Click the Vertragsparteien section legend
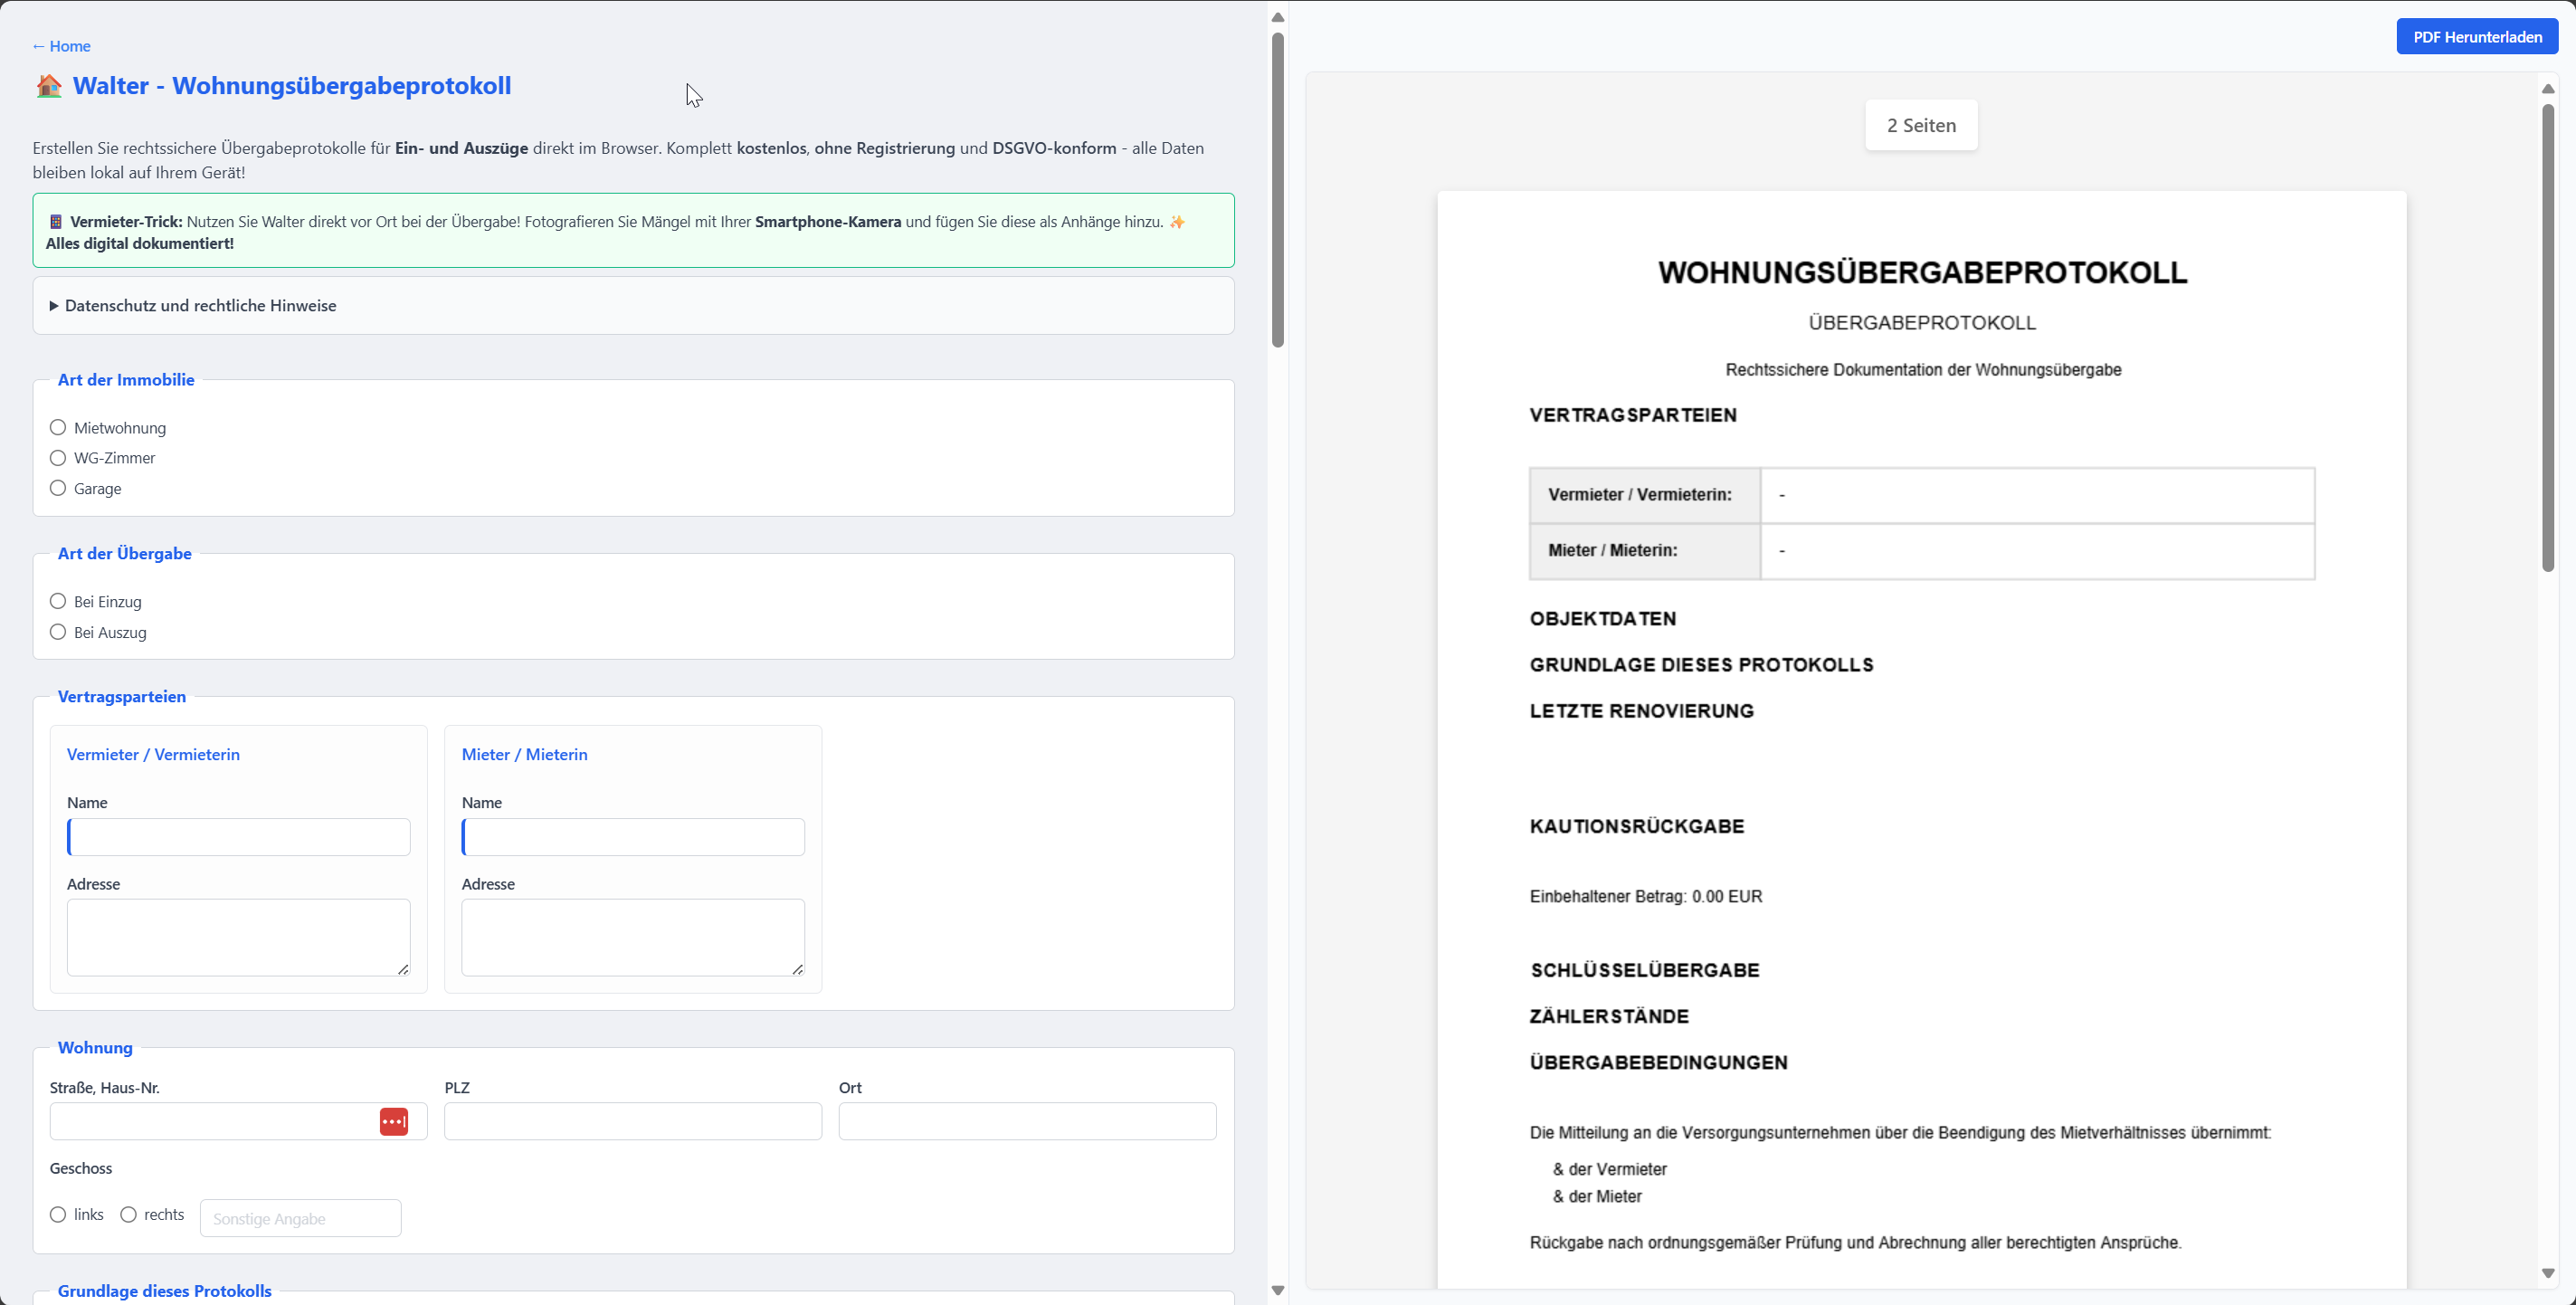 (x=122, y=697)
